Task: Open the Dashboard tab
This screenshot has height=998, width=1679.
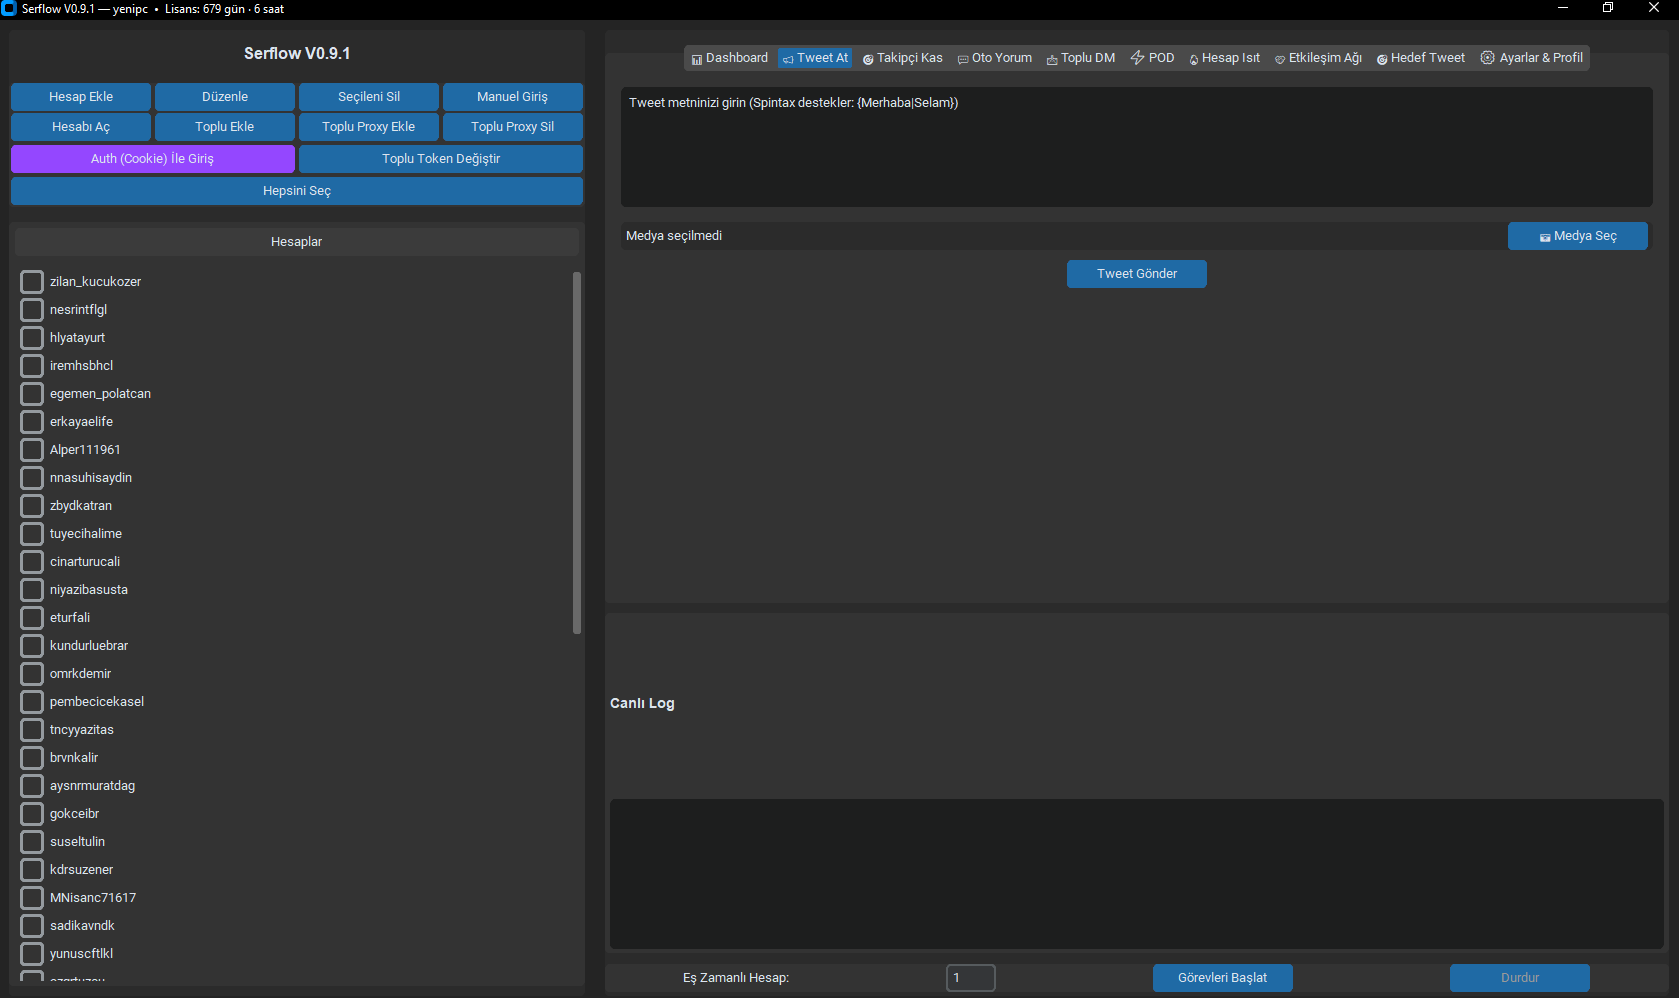Action: (730, 58)
